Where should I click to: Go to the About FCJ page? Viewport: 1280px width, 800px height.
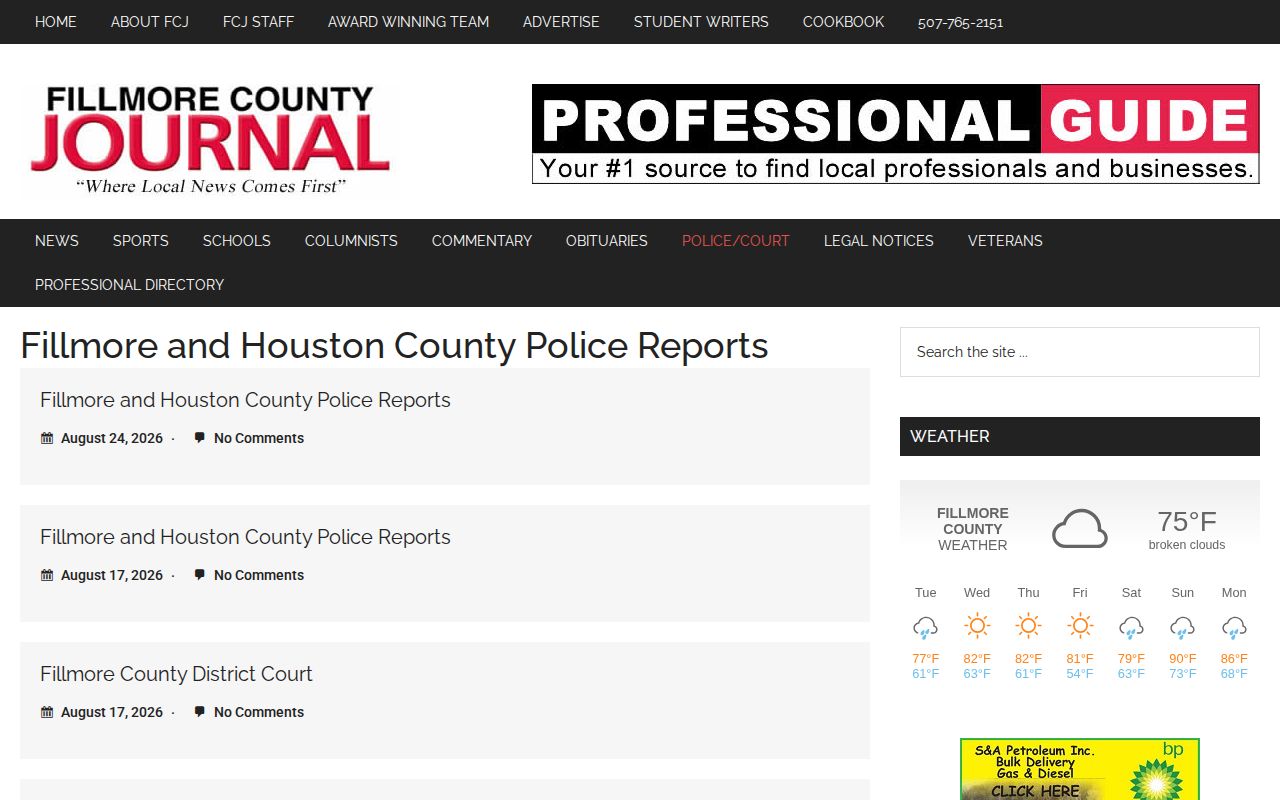(150, 22)
